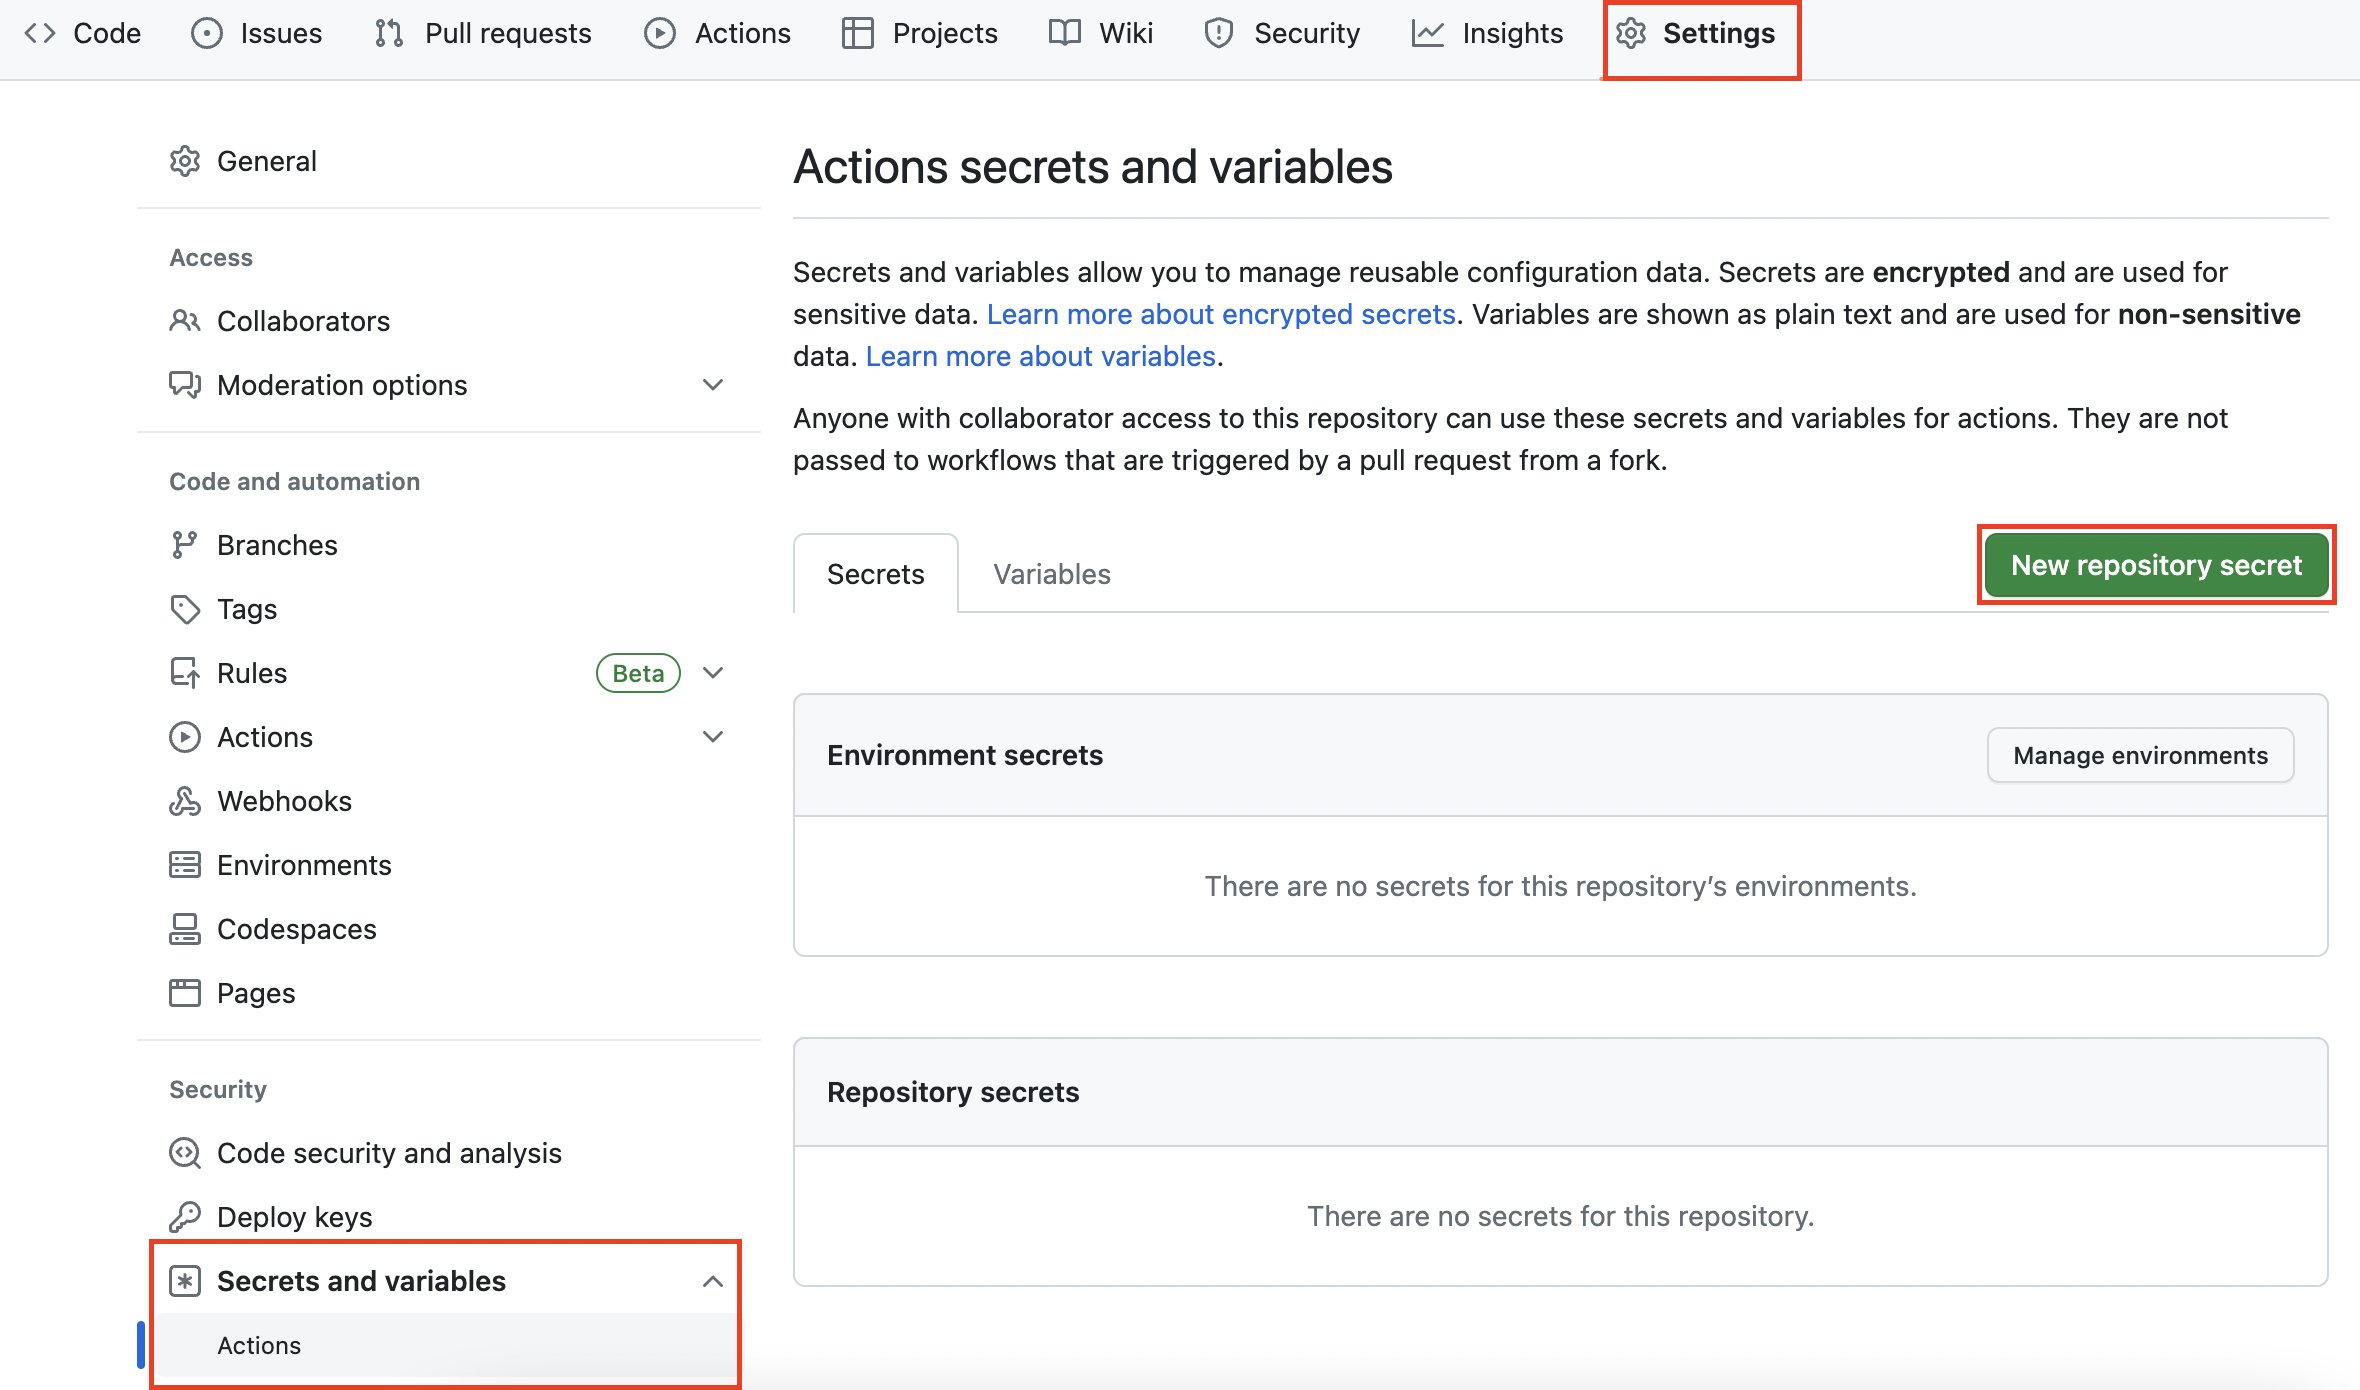Click the Environments server icon
2360x1390 pixels.
pos(185,865)
